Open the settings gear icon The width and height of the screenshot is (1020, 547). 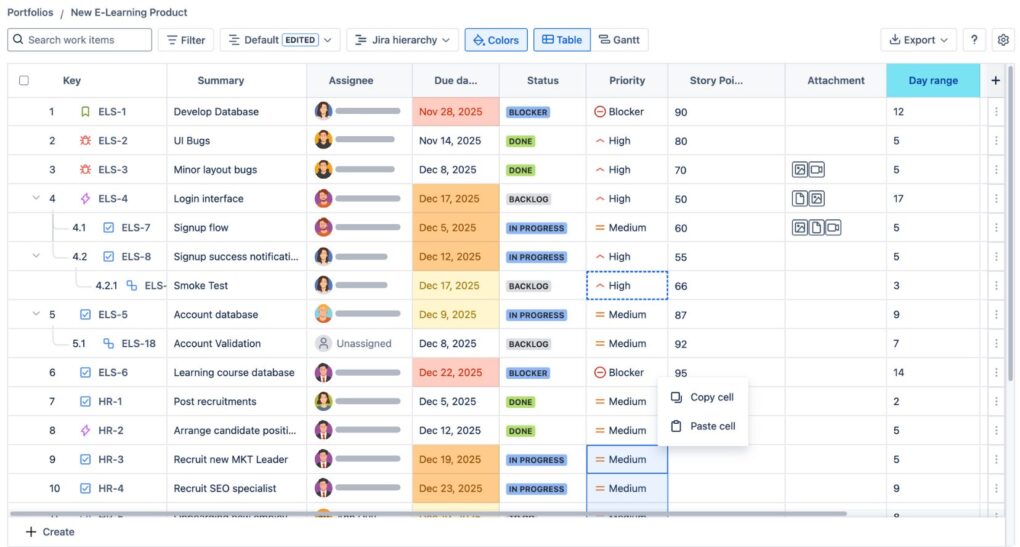(1003, 40)
